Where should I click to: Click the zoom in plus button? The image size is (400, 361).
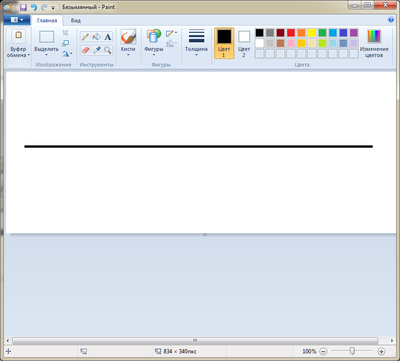pyautogui.click(x=381, y=351)
